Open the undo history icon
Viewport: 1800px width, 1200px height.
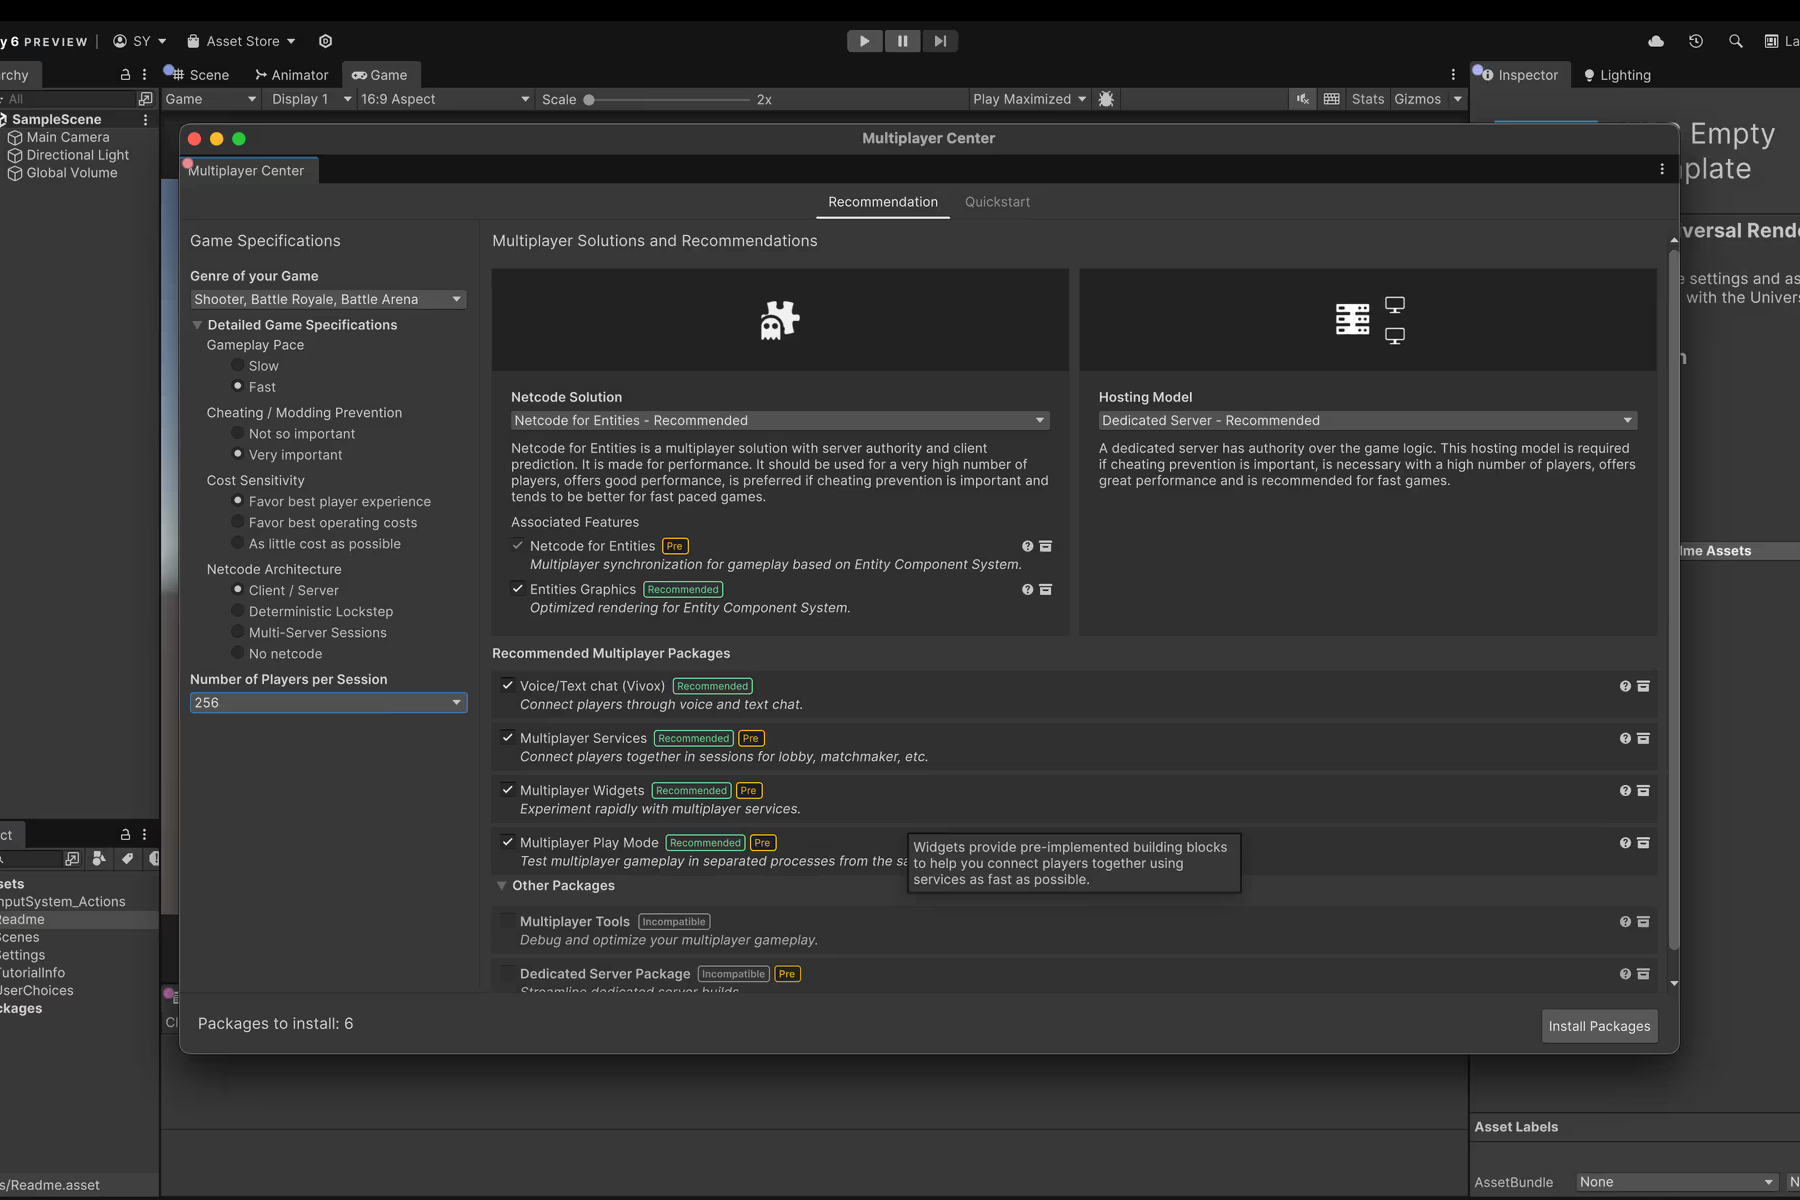[x=1696, y=41]
